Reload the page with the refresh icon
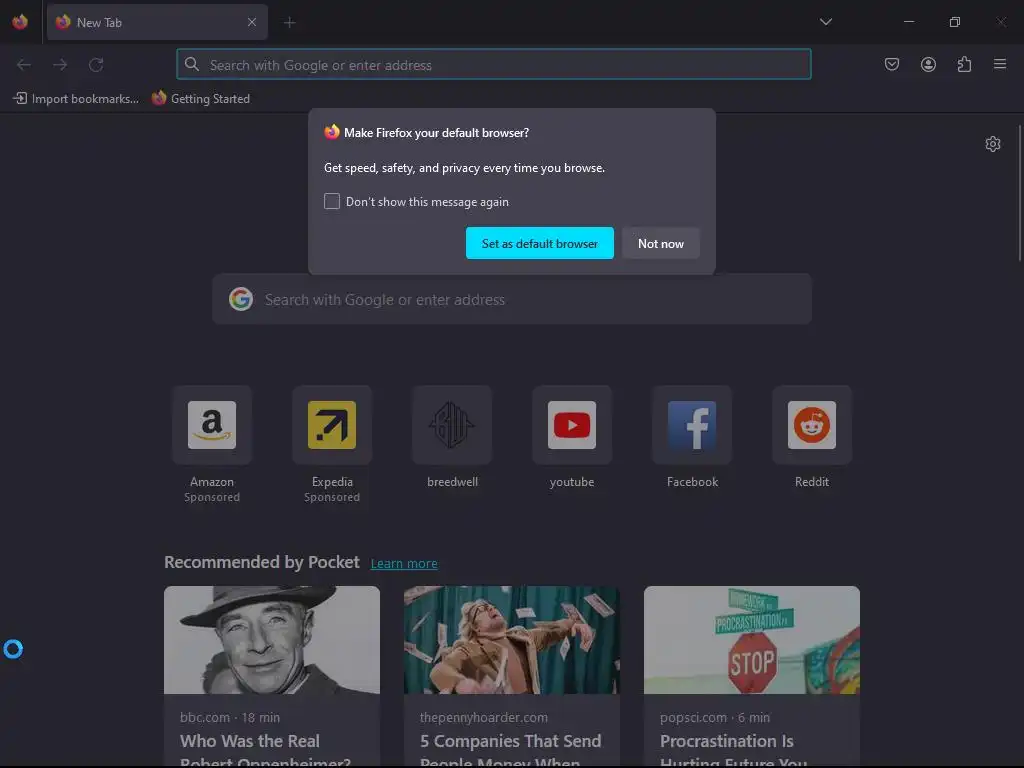Screen dimensions: 1024x768 tap(96, 65)
